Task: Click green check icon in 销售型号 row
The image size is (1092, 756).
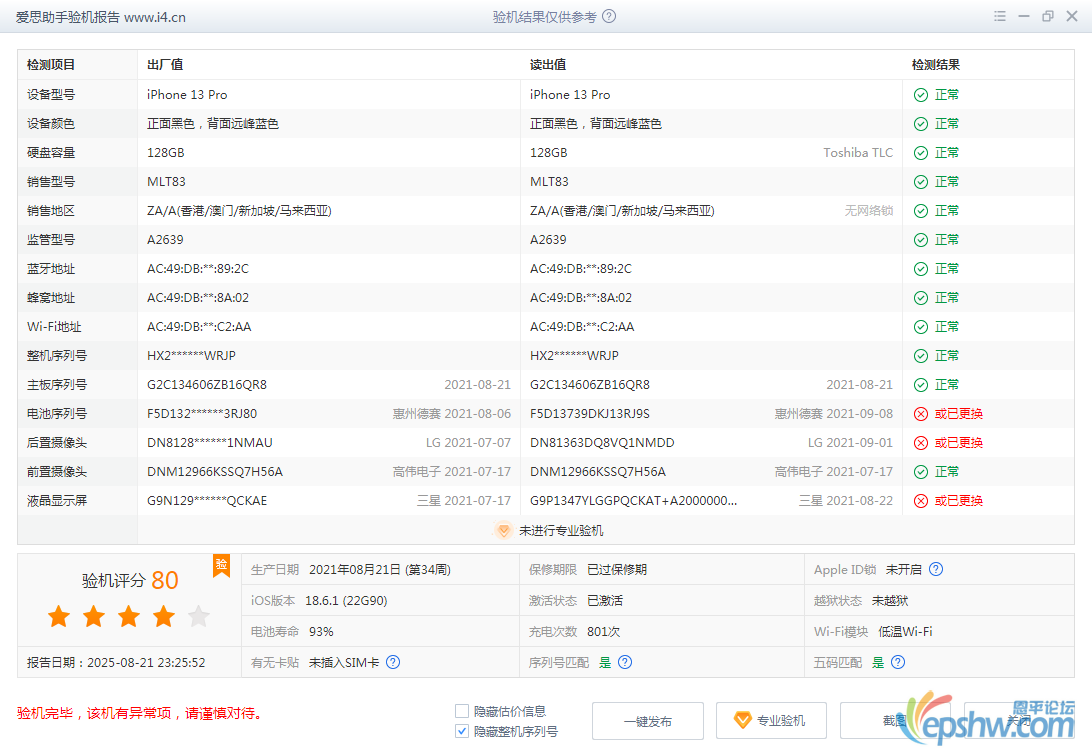Action: (x=921, y=182)
